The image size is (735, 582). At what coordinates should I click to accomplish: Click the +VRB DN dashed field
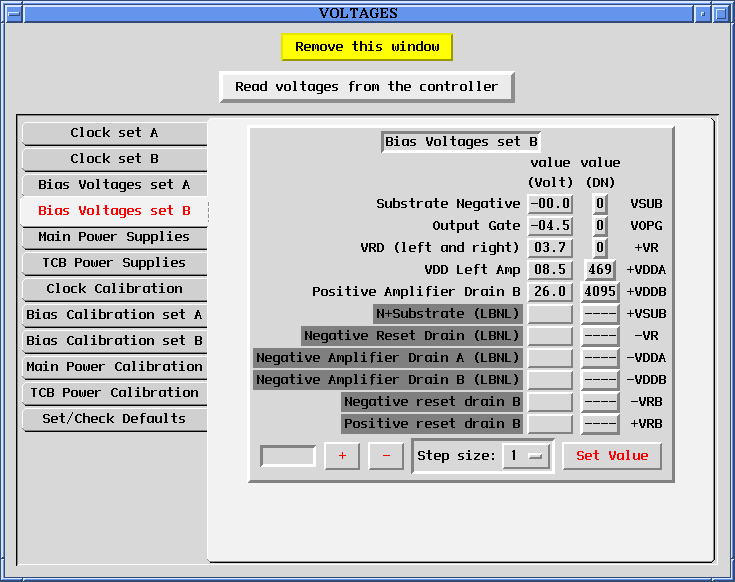coord(600,424)
